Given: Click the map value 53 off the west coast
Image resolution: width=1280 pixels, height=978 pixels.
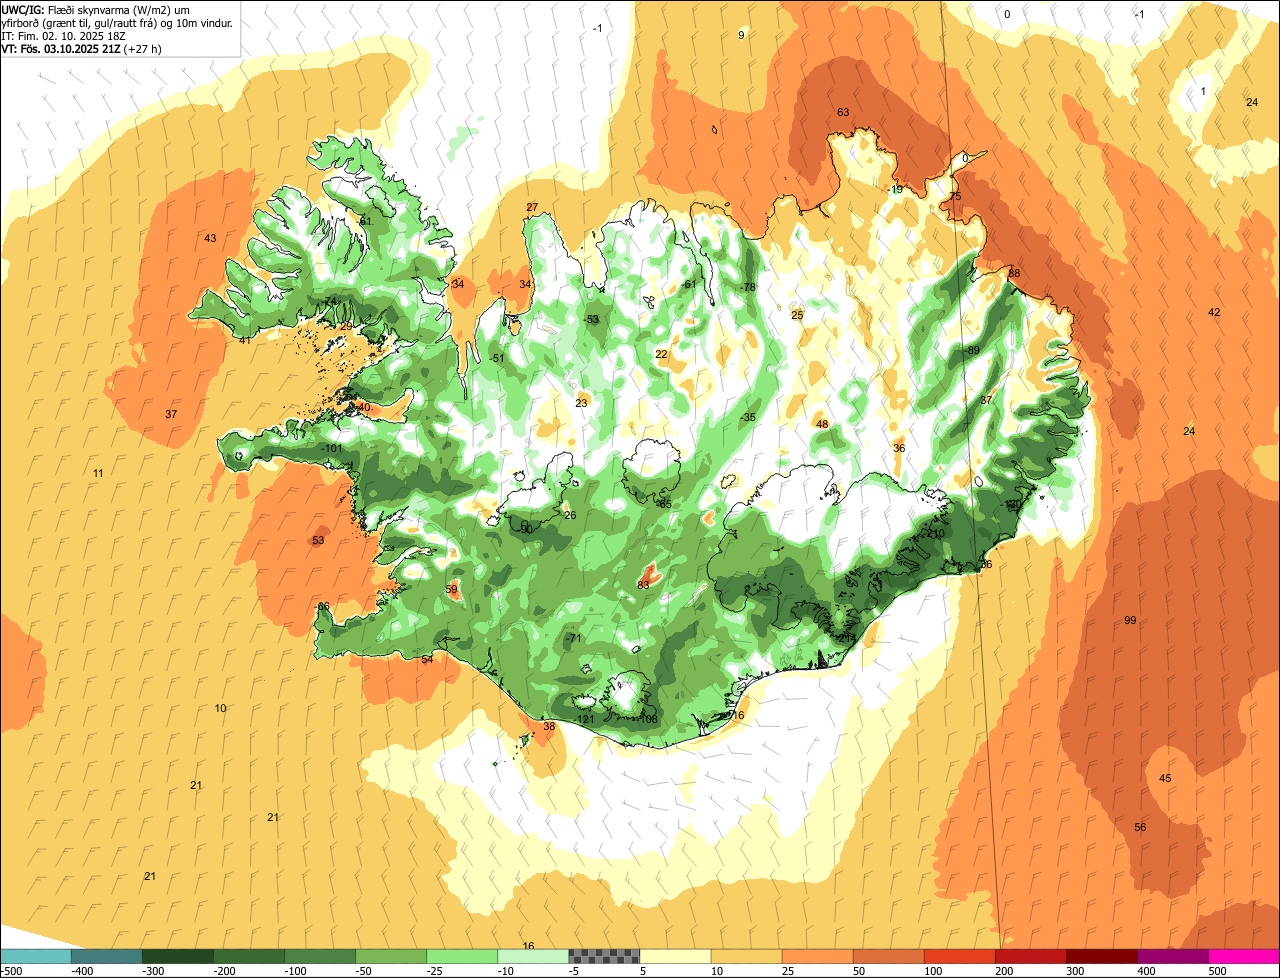Looking at the screenshot, I should [x=318, y=541].
